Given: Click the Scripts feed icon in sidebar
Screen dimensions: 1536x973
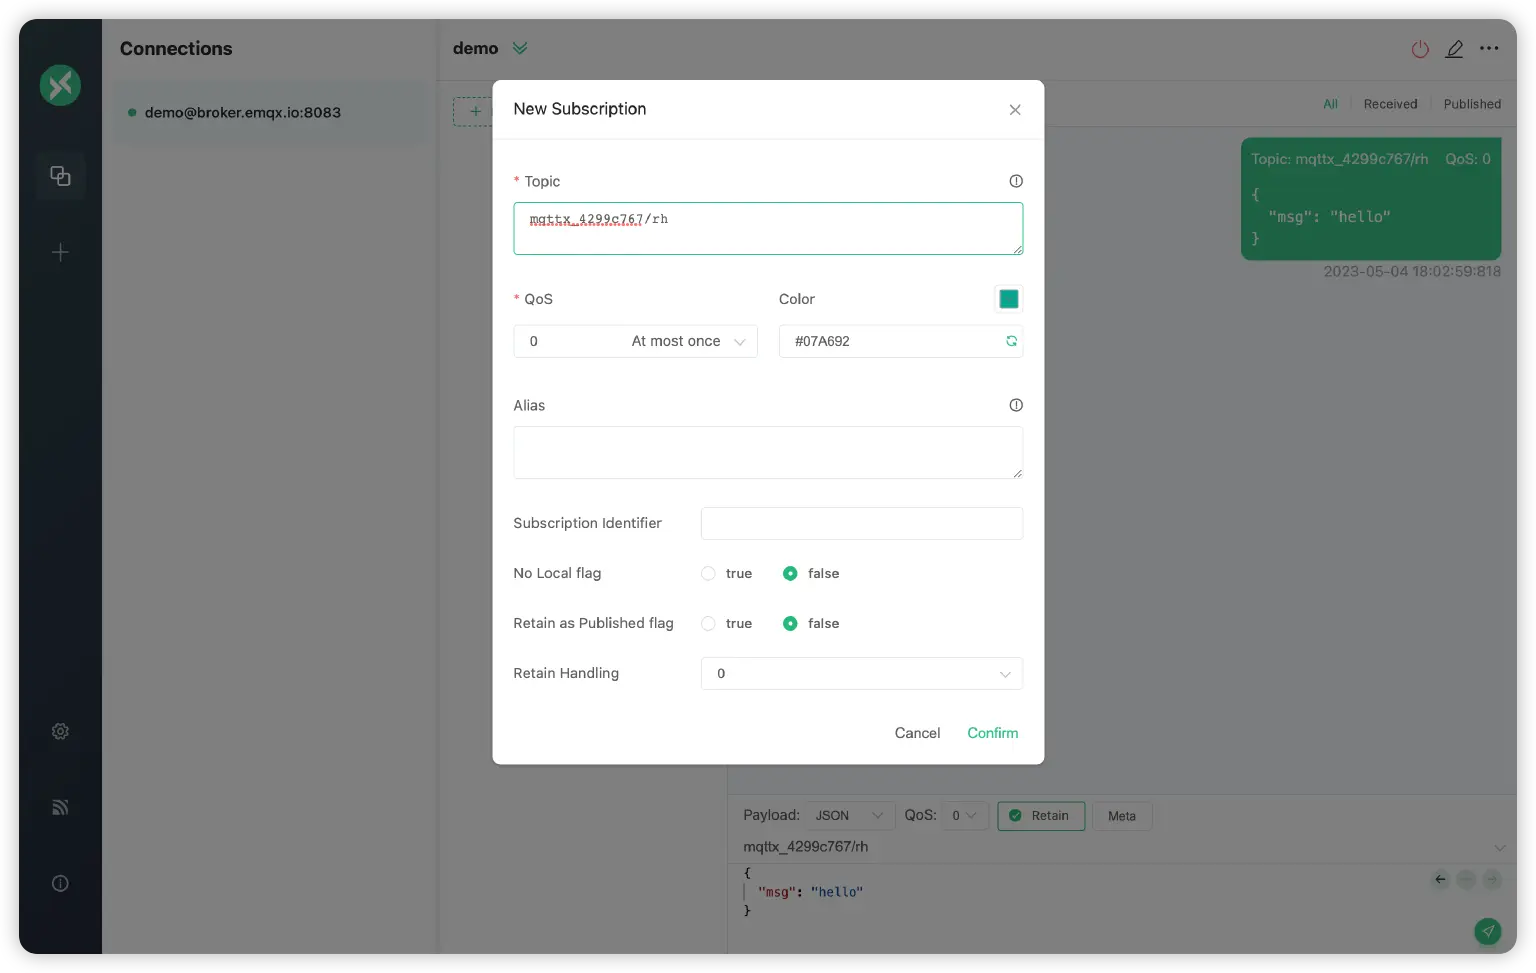Looking at the screenshot, I should pos(60,807).
